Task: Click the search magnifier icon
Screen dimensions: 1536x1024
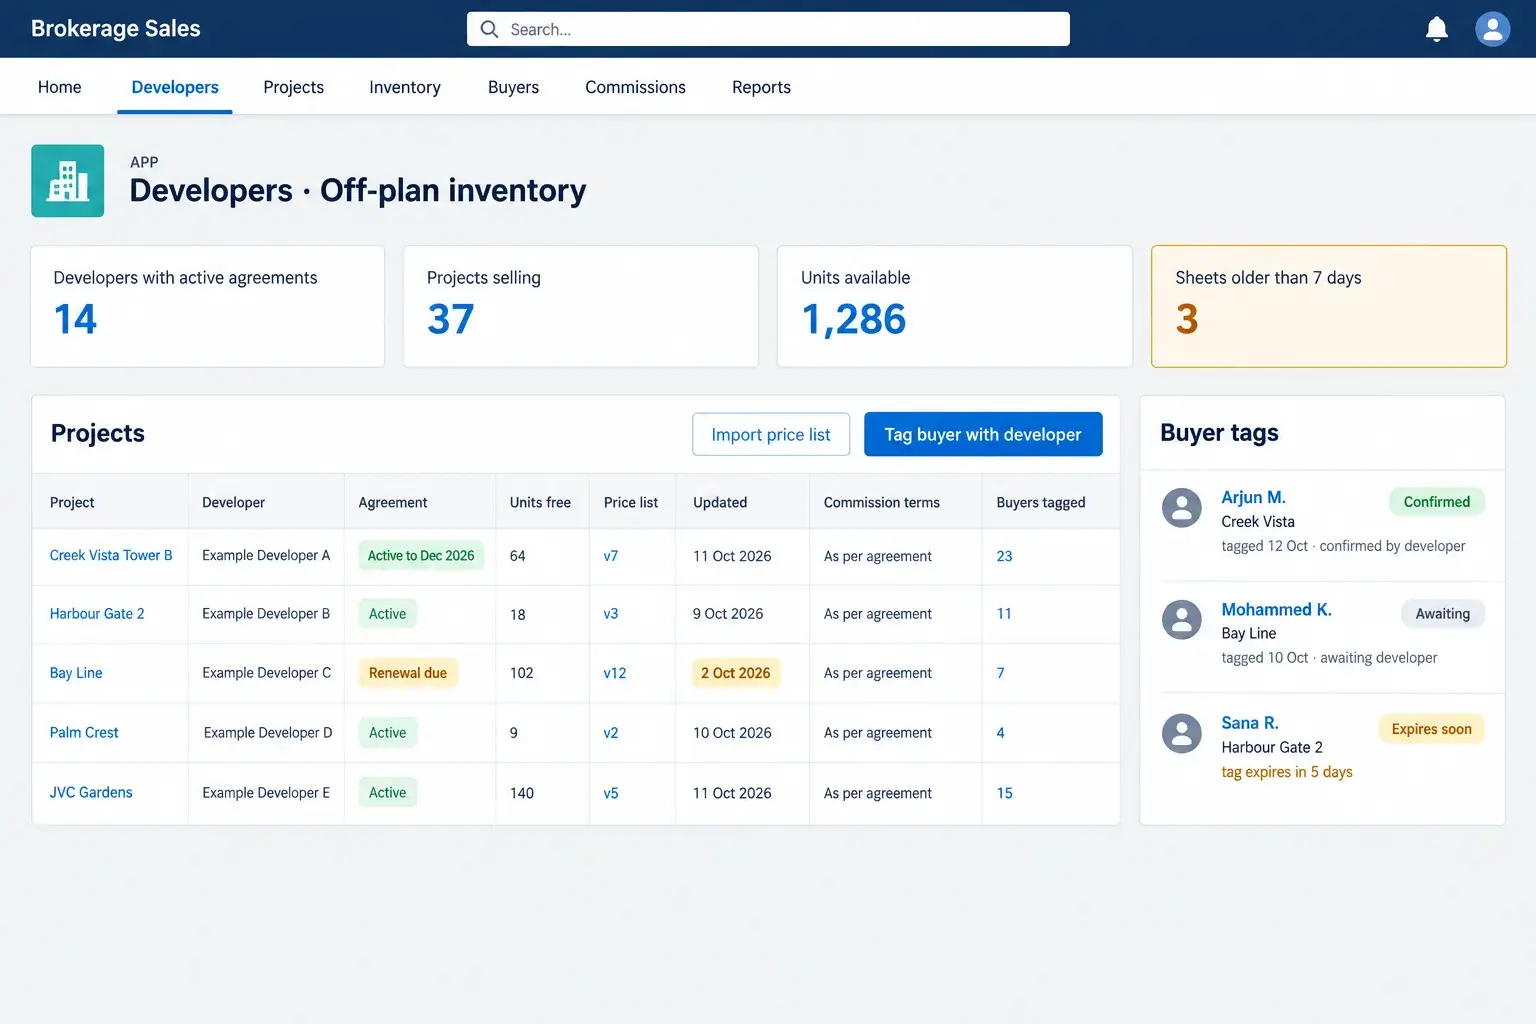Action: click(x=489, y=29)
